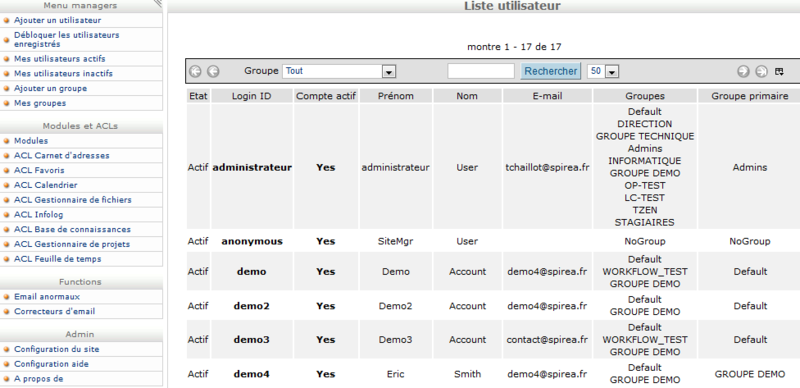Open Ajouter un utilisateur
Viewport: 800px width, 388px height.
pos(58,20)
